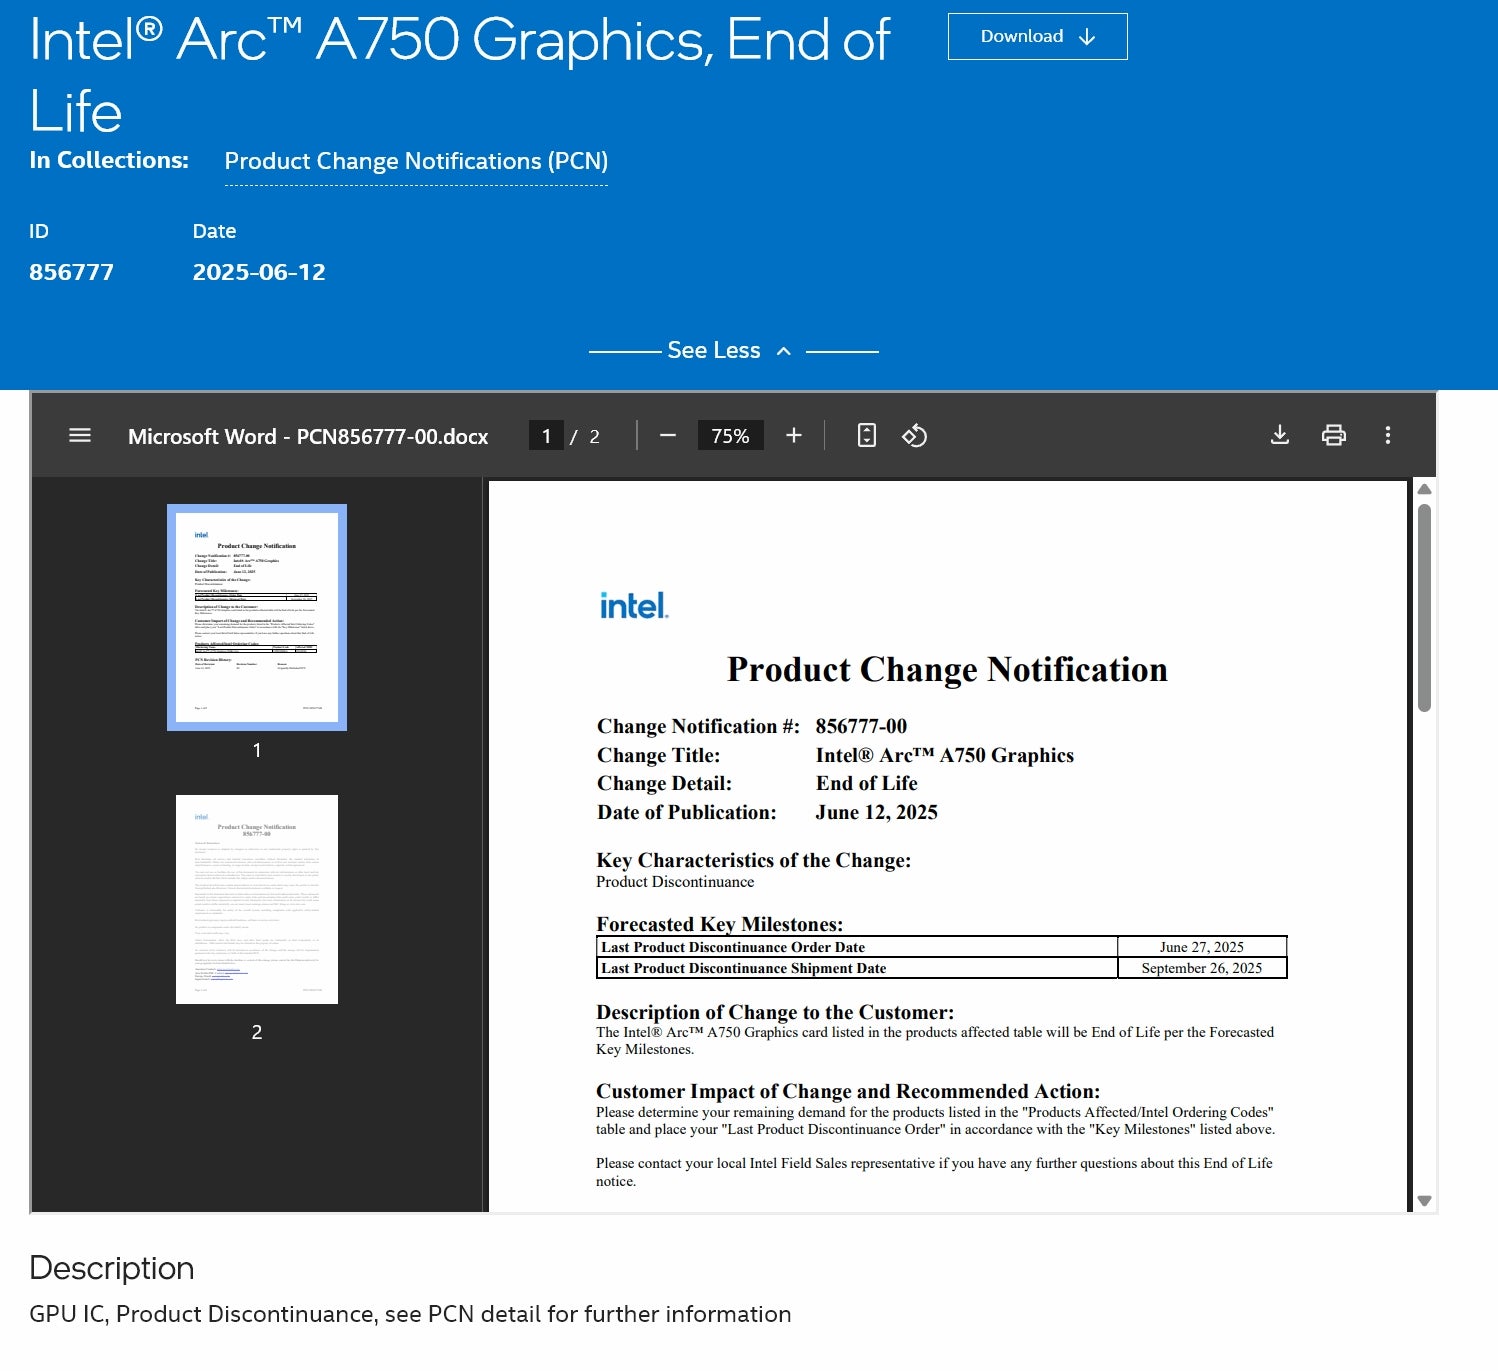Open the document sidebar menu
The image size is (1498, 1371).
[x=79, y=436]
